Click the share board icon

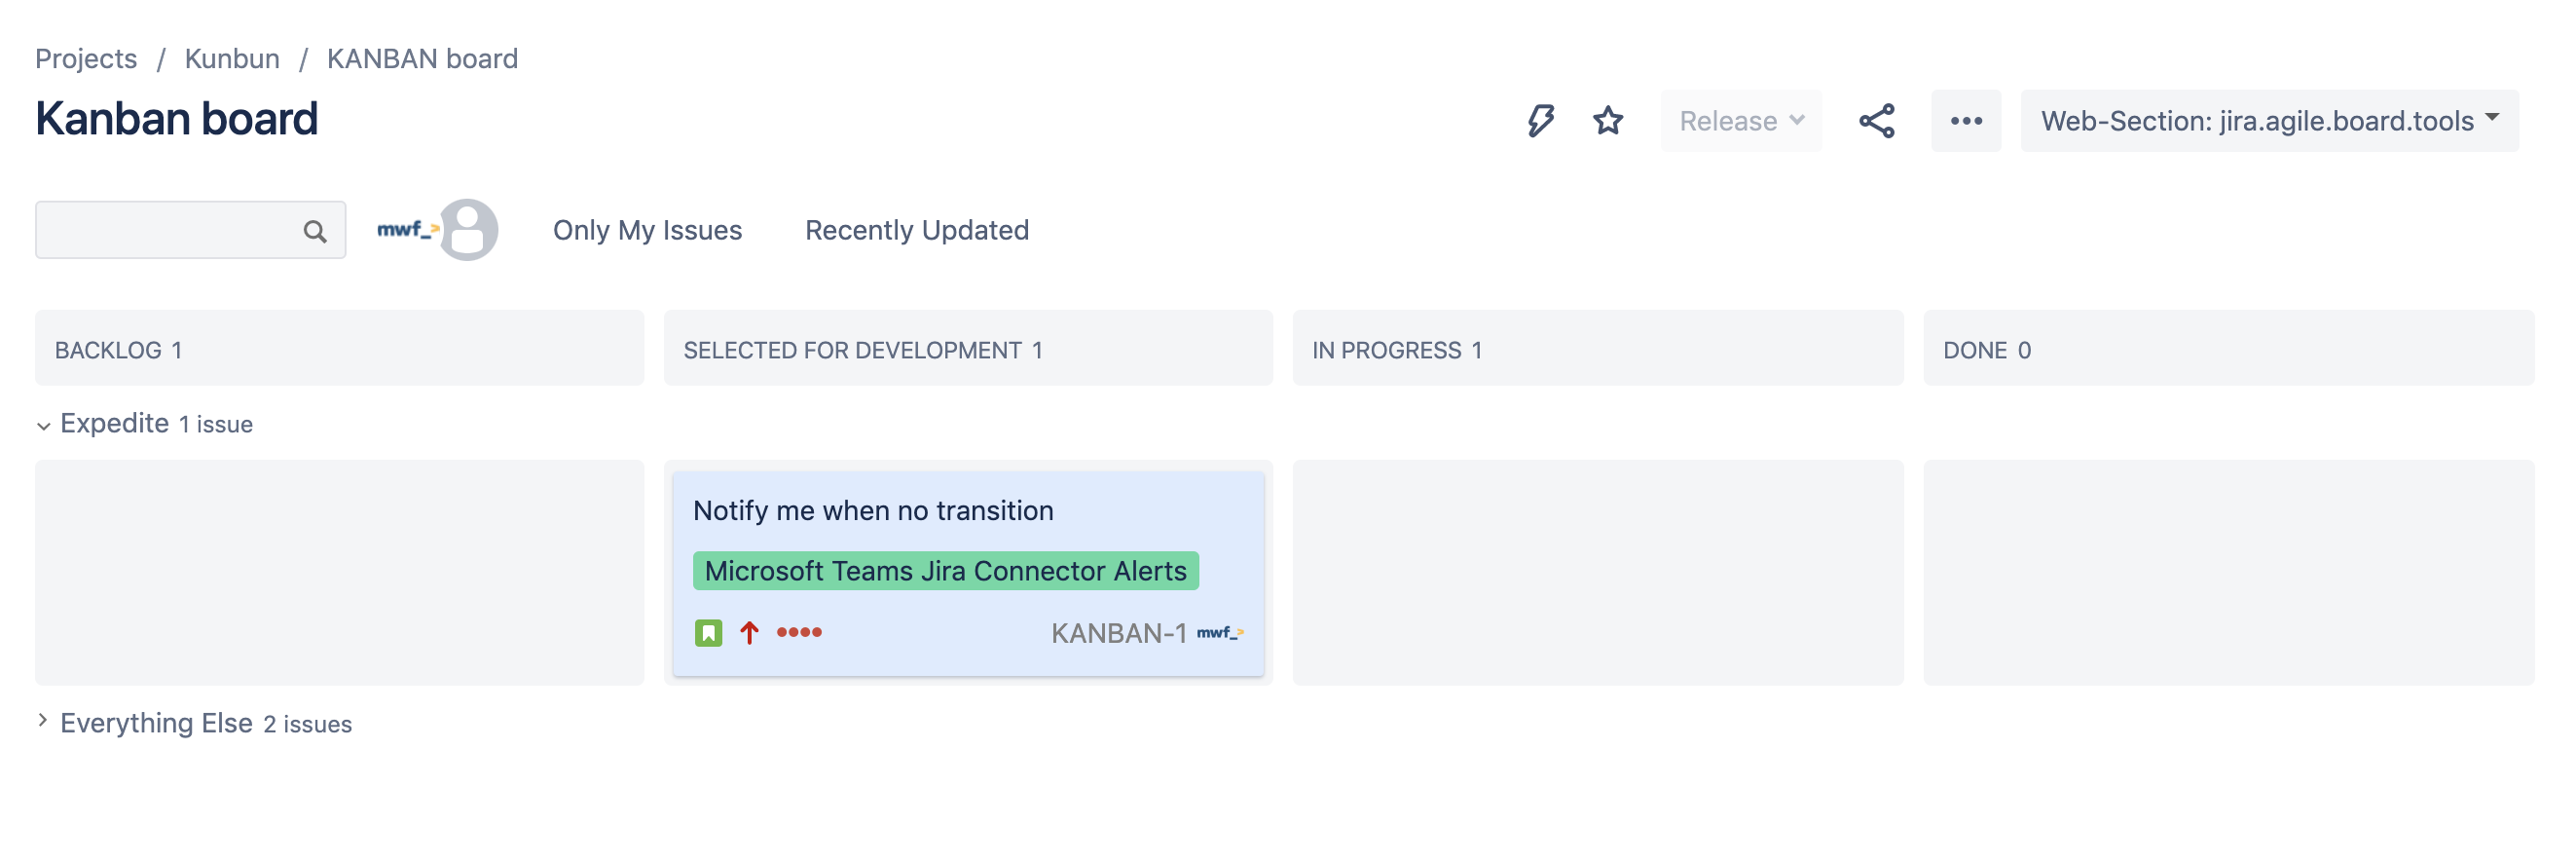point(1876,121)
